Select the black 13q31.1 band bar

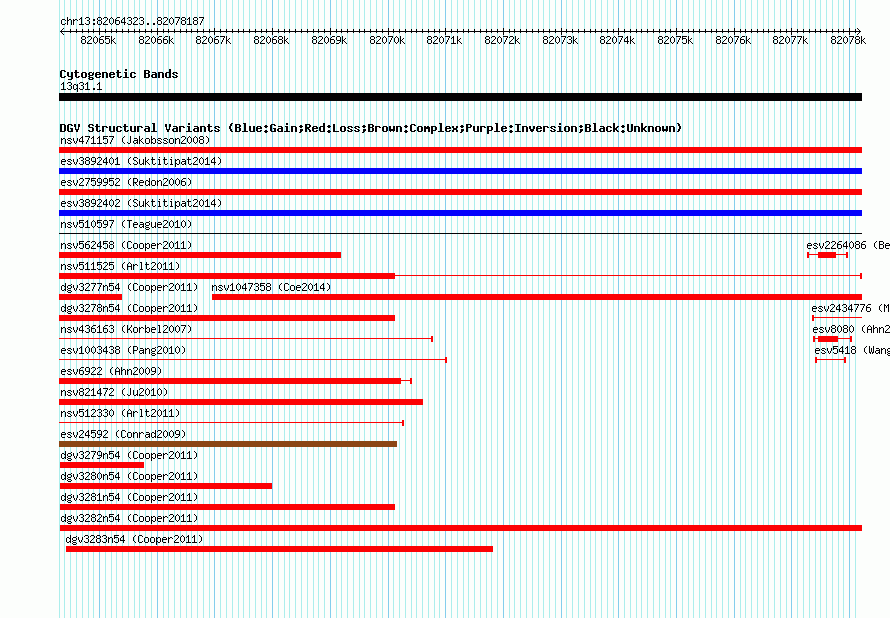tap(460, 97)
